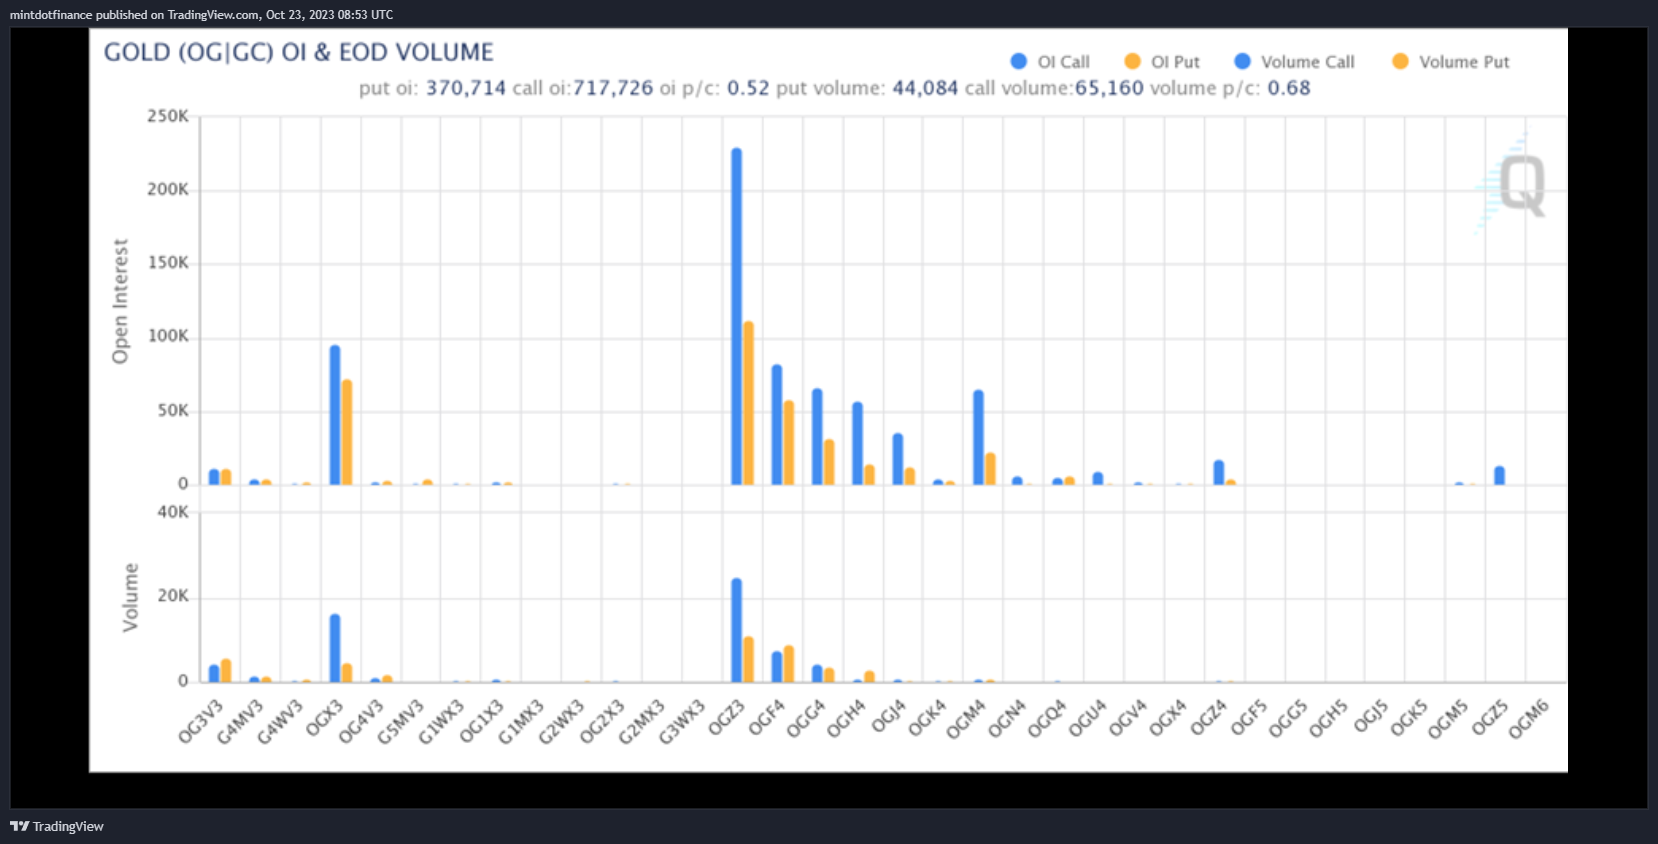The image size is (1658, 844).
Task: Select the OGX3 x-axis label
Action: (x=325, y=719)
